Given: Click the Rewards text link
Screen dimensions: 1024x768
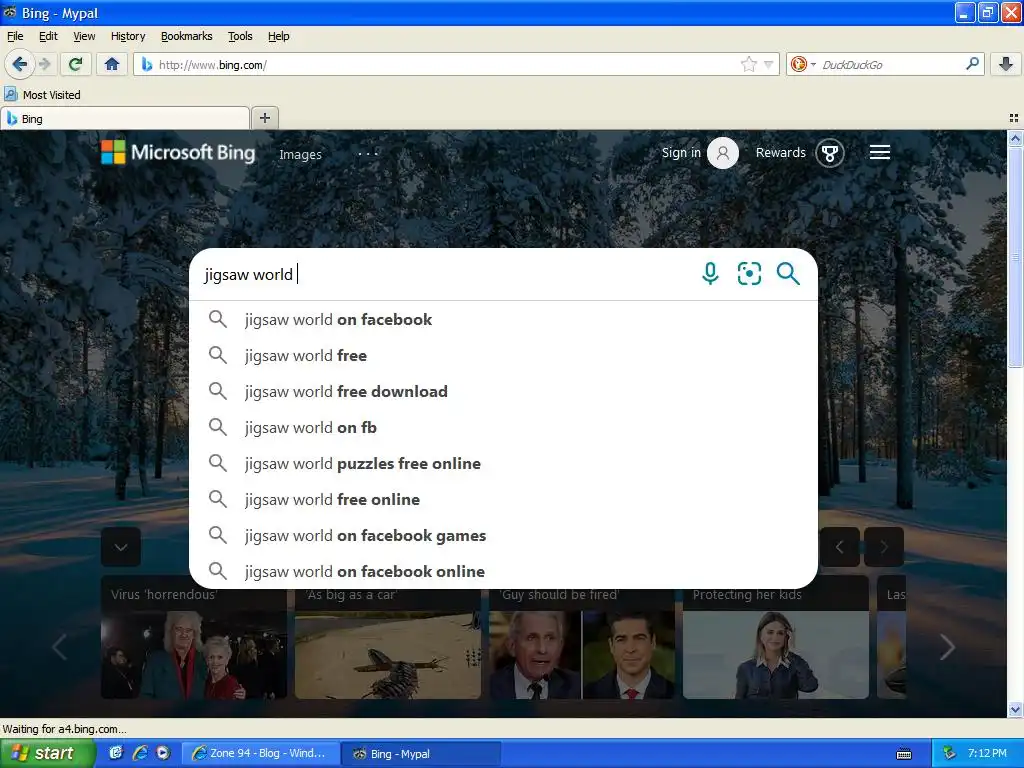Looking at the screenshot, I should pos(780,152).
